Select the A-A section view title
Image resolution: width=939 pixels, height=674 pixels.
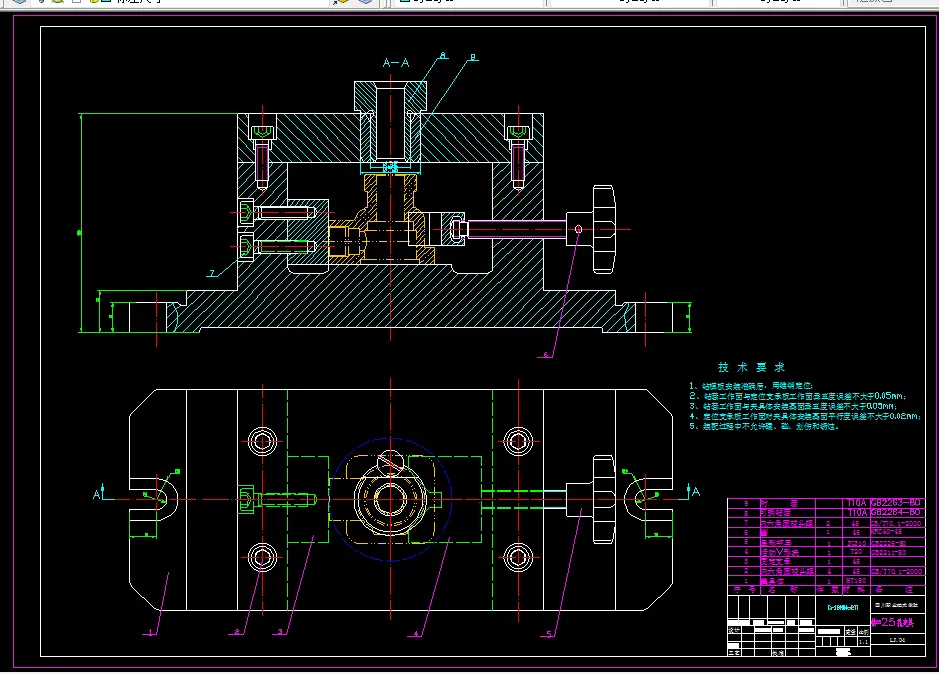coord(396,62)
